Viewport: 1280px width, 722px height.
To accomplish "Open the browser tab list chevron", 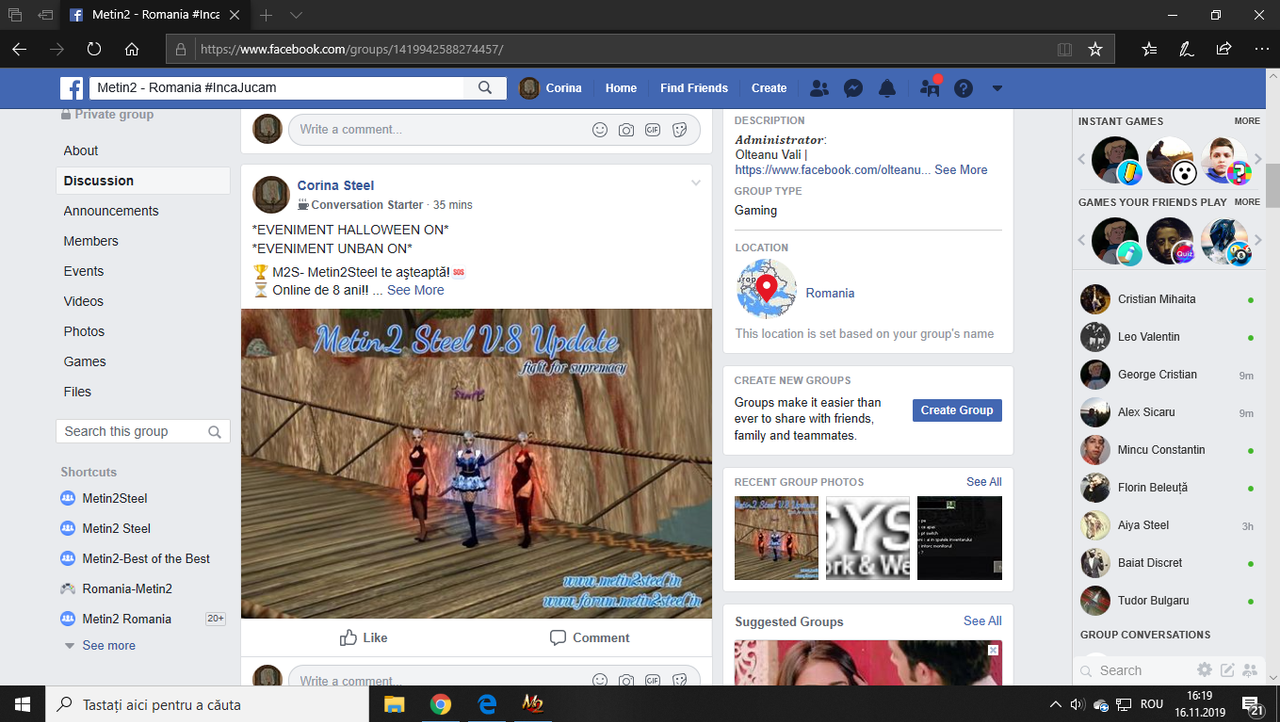I will coord(296,16).
